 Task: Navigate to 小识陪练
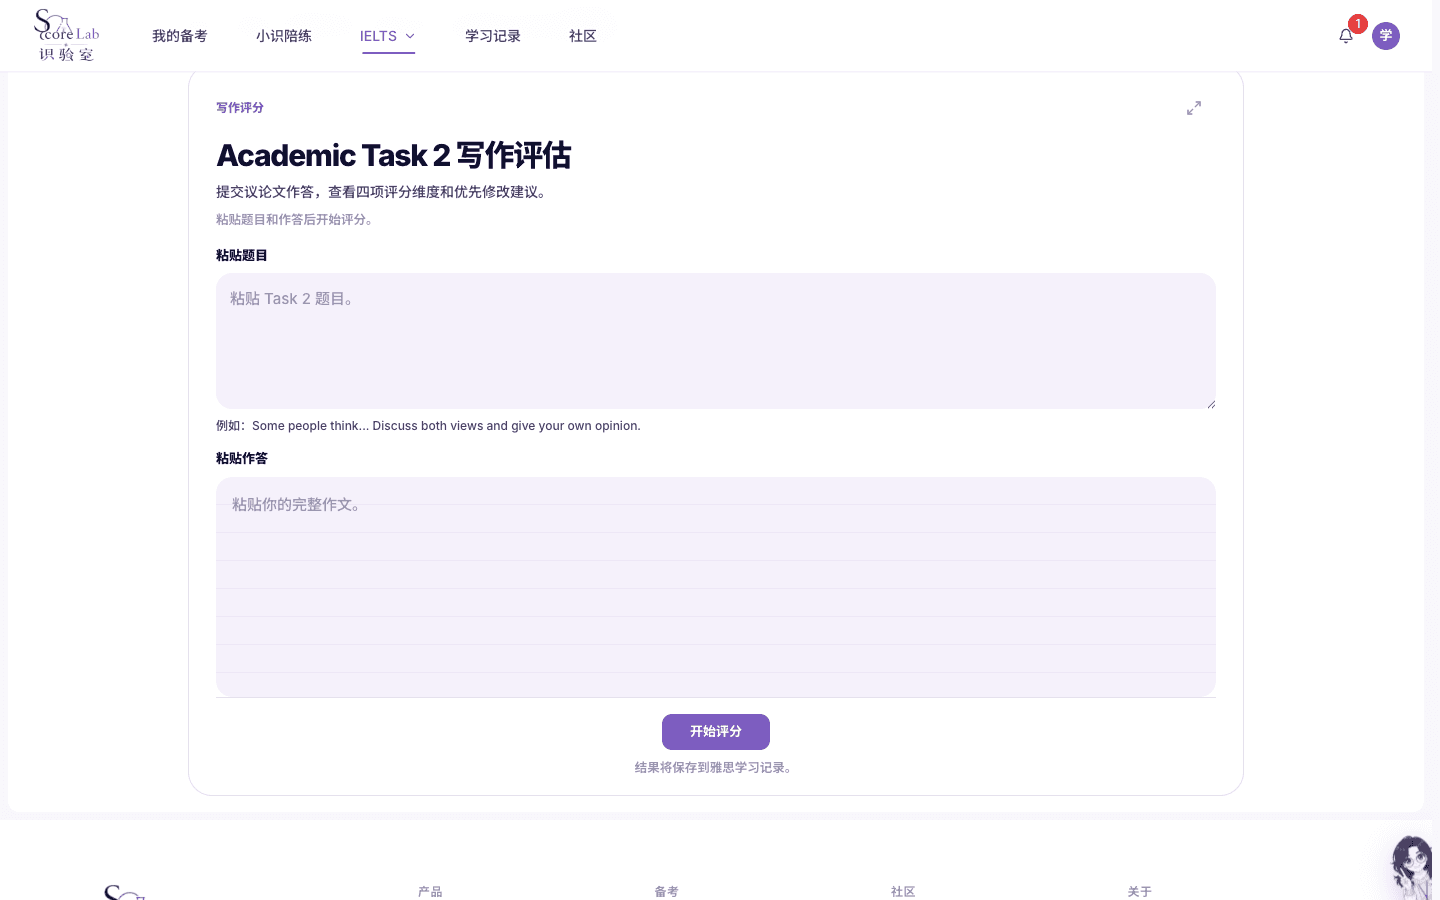tap(284, 36)
